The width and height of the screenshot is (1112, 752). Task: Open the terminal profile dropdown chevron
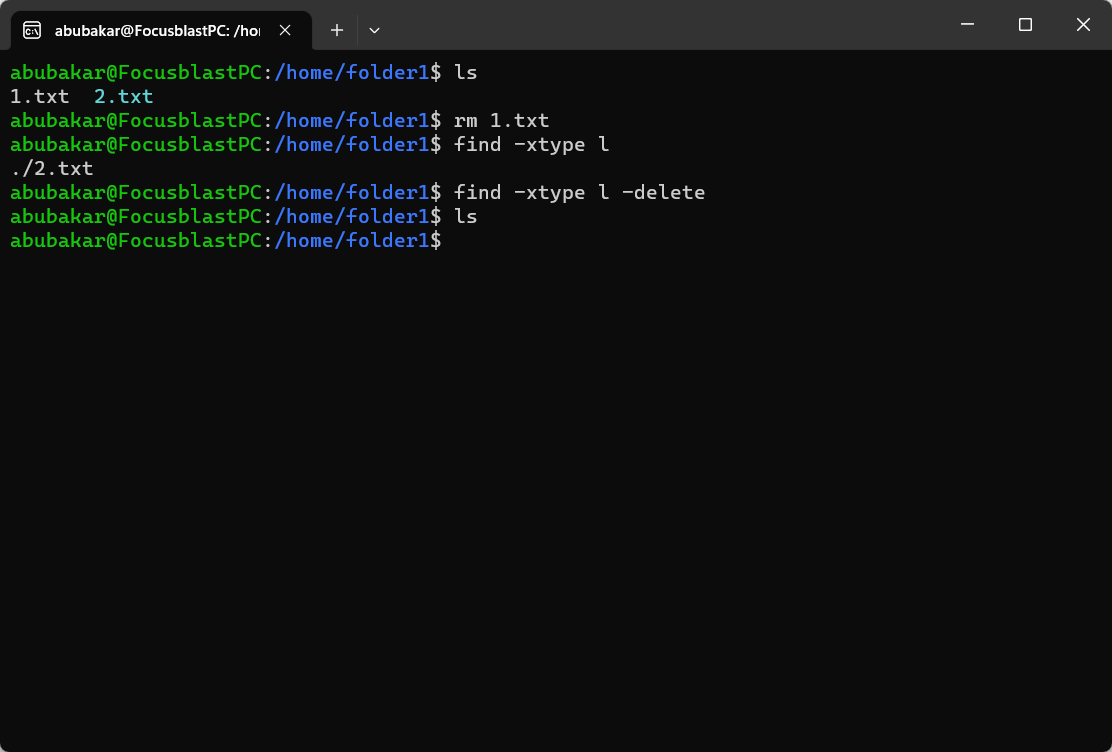[x=374, y=30]
